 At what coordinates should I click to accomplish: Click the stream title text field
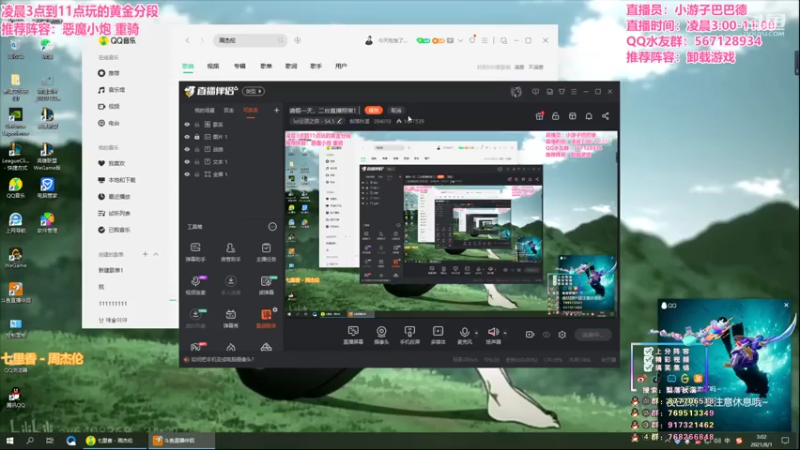pyautogui.click(x=322, y=110)
